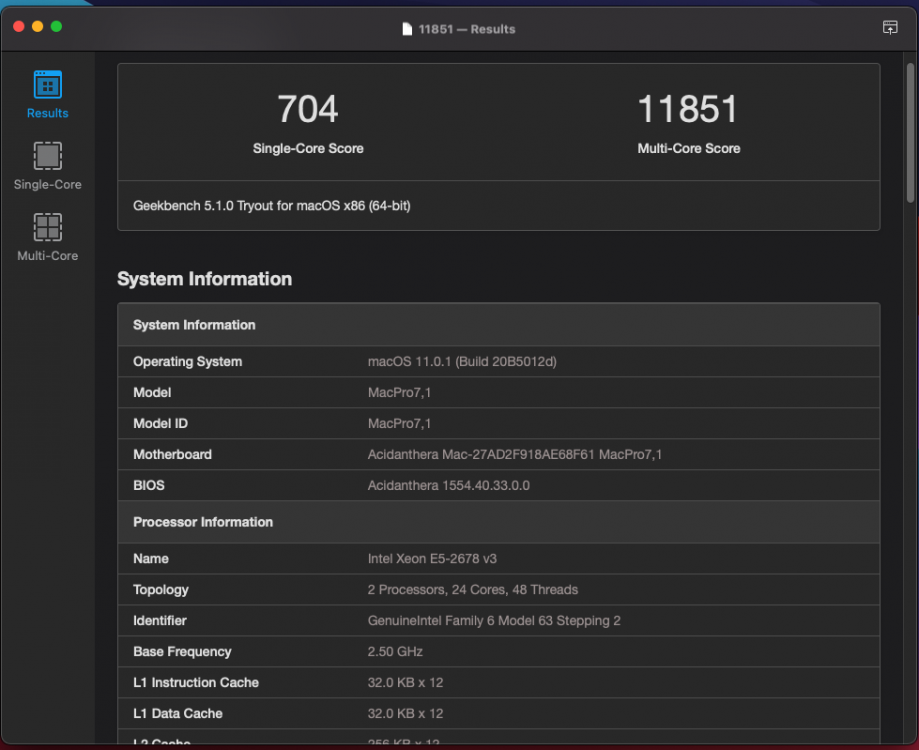This screenshot has height=750, width=919.
Task: Click the Multi-Core Score label
Action: (x=689, y=148)
